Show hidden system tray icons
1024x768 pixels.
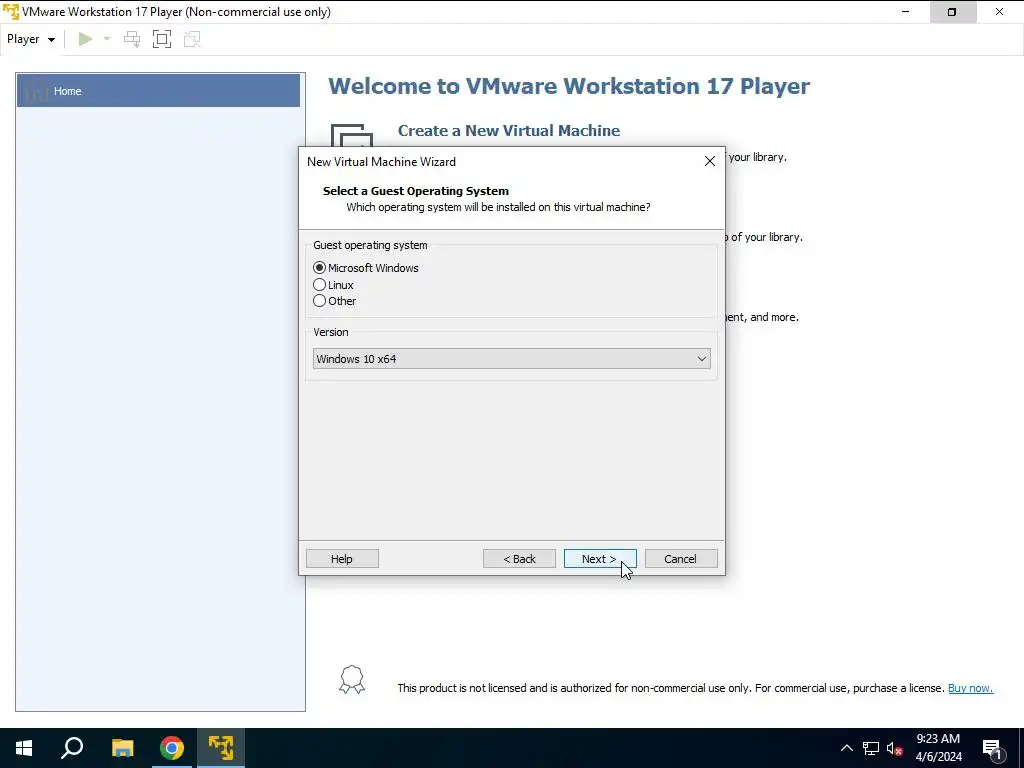coord(846,748)
